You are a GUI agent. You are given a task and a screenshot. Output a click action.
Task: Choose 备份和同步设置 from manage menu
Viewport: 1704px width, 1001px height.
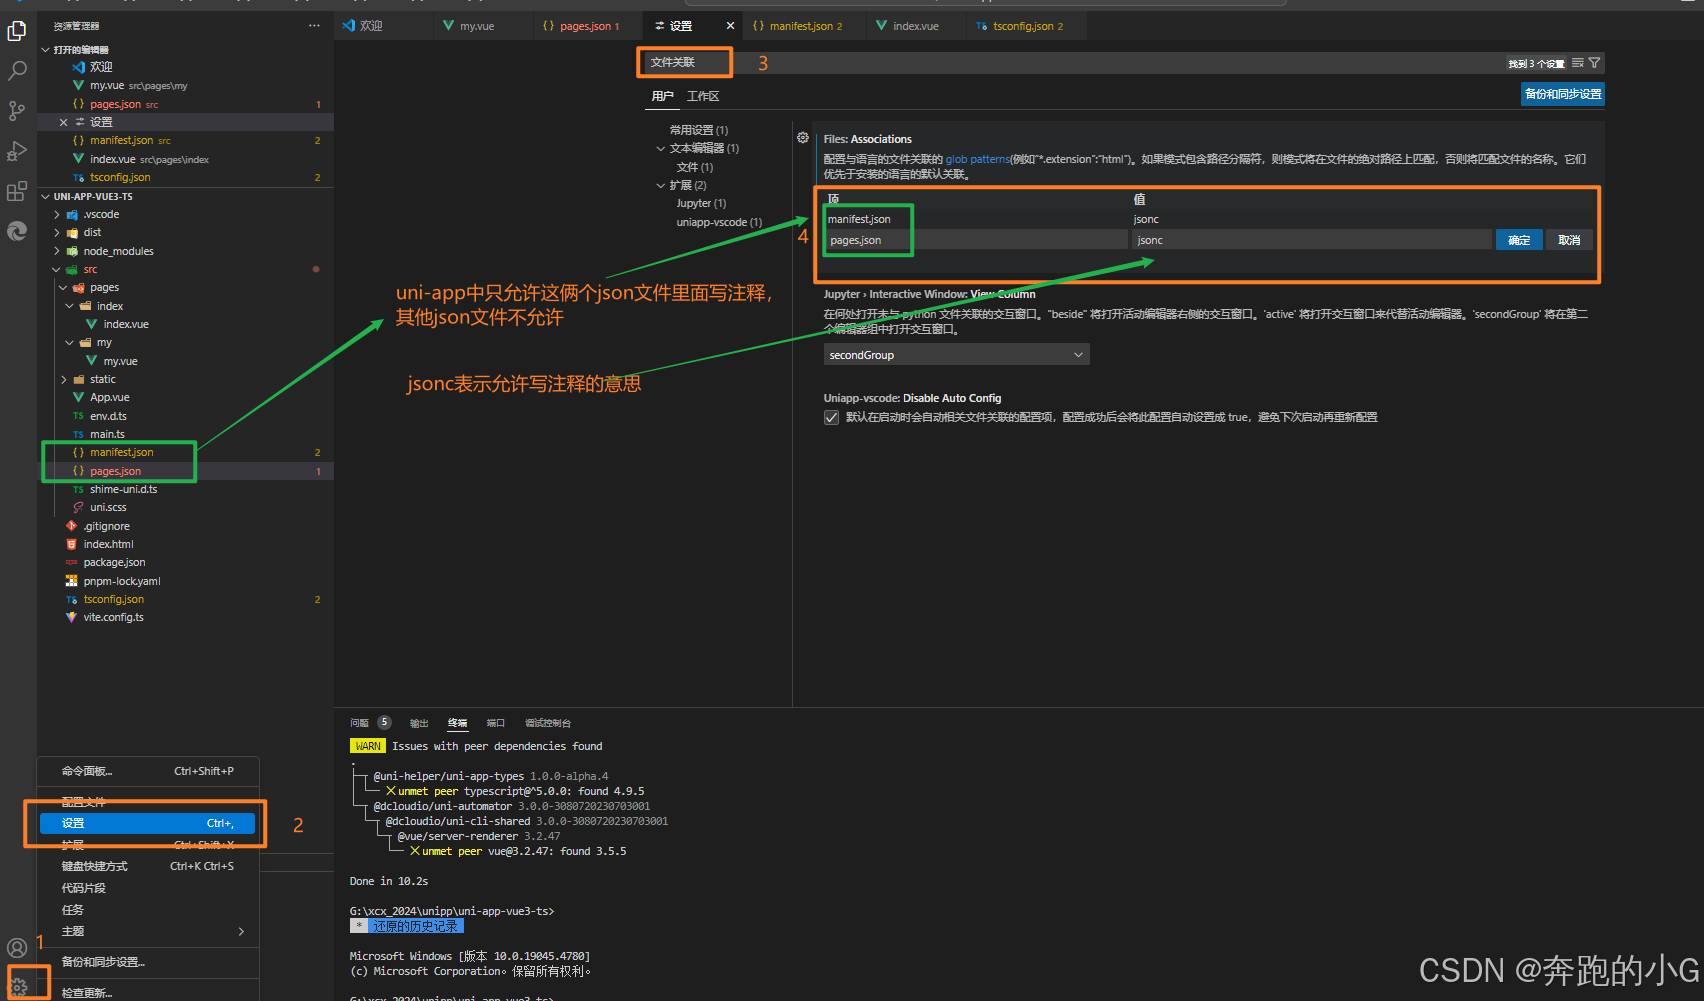pos(148,962)
